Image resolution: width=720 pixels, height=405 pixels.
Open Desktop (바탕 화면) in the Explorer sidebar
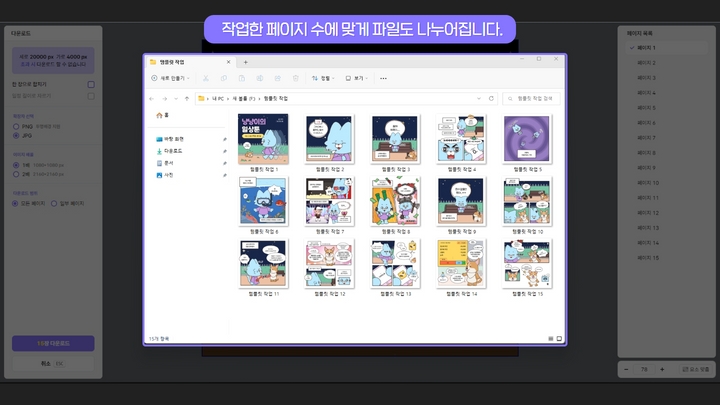click(x=170, y=139)
